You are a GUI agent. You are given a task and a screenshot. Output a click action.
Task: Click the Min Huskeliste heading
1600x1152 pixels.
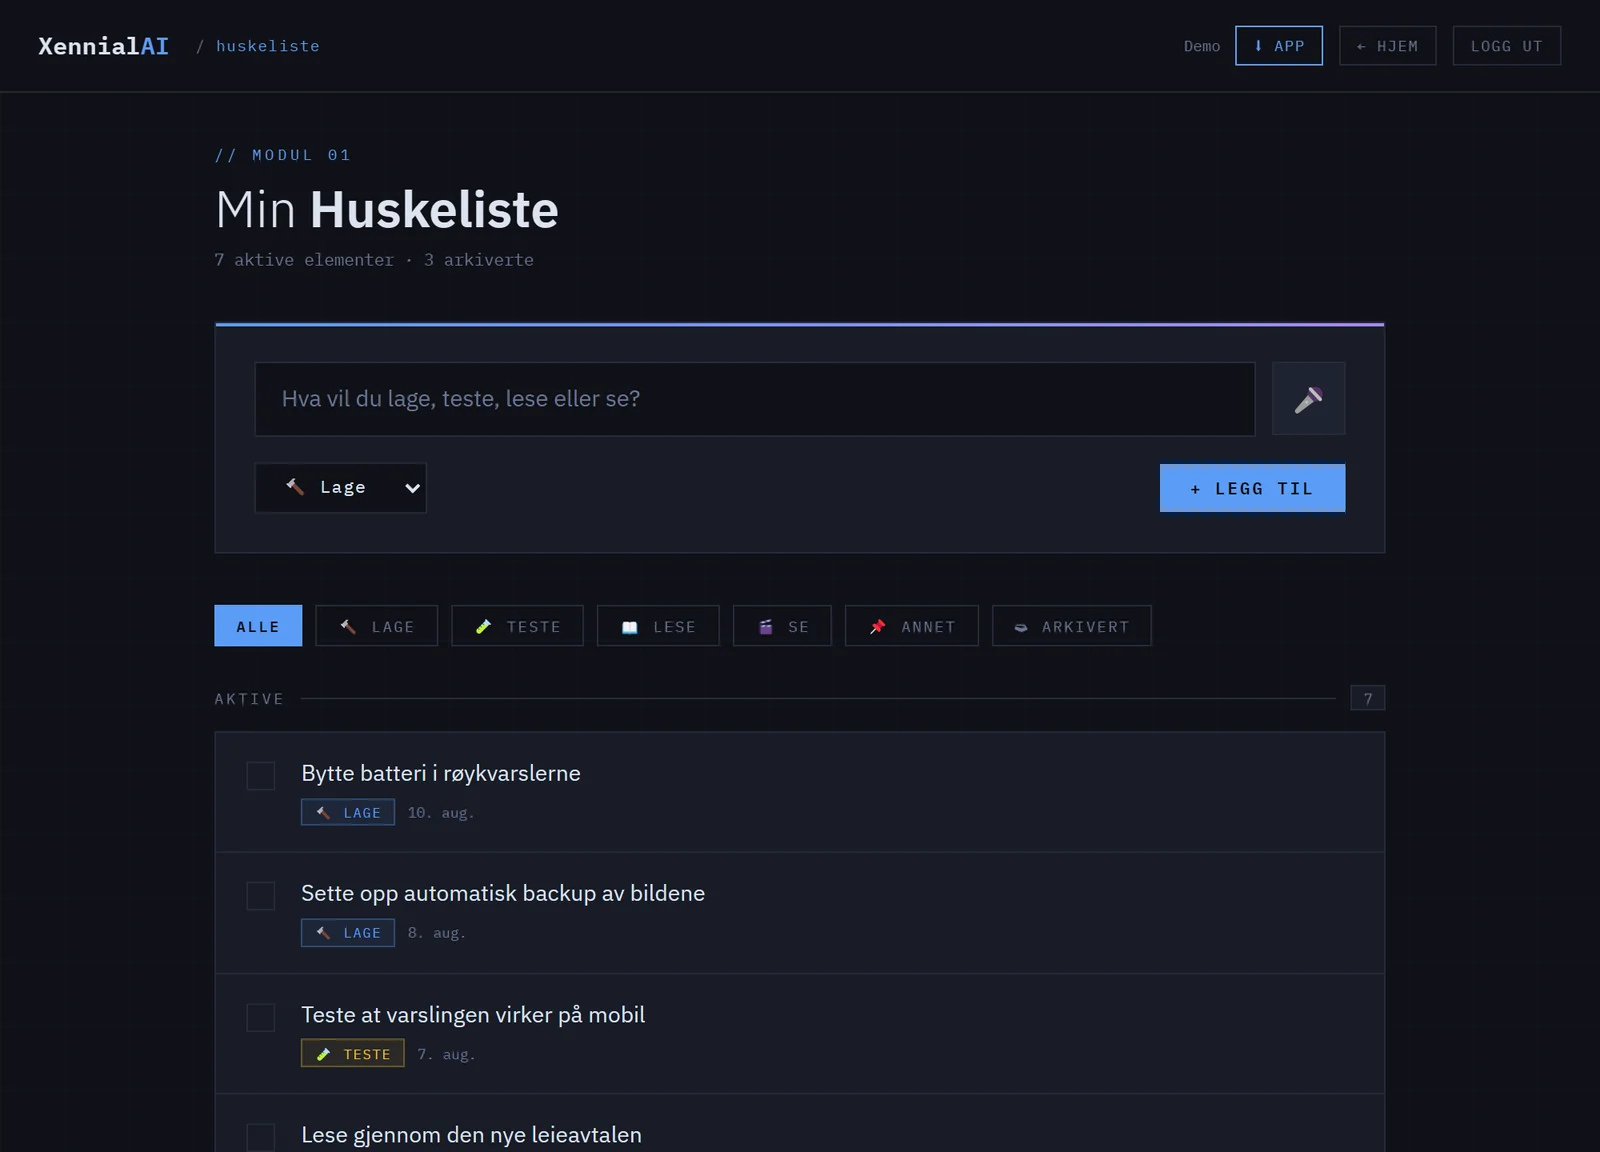tap(387, 210)
